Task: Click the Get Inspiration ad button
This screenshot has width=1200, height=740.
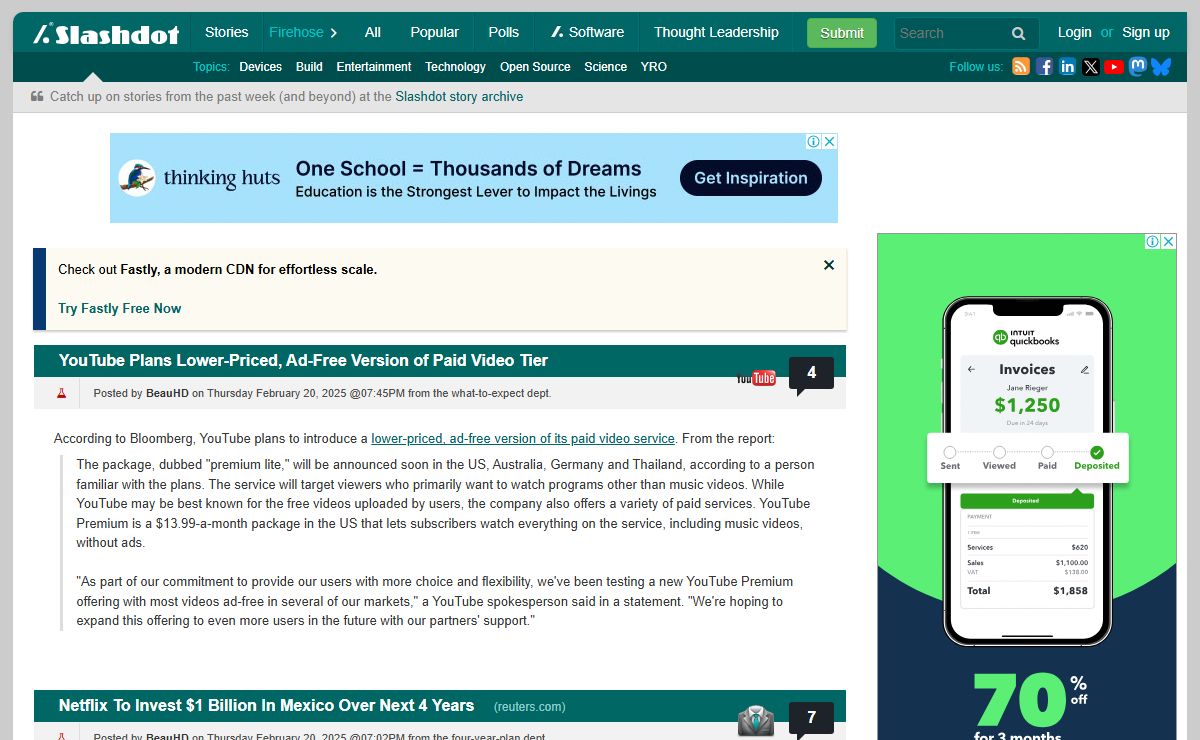Action: point(751,178)
